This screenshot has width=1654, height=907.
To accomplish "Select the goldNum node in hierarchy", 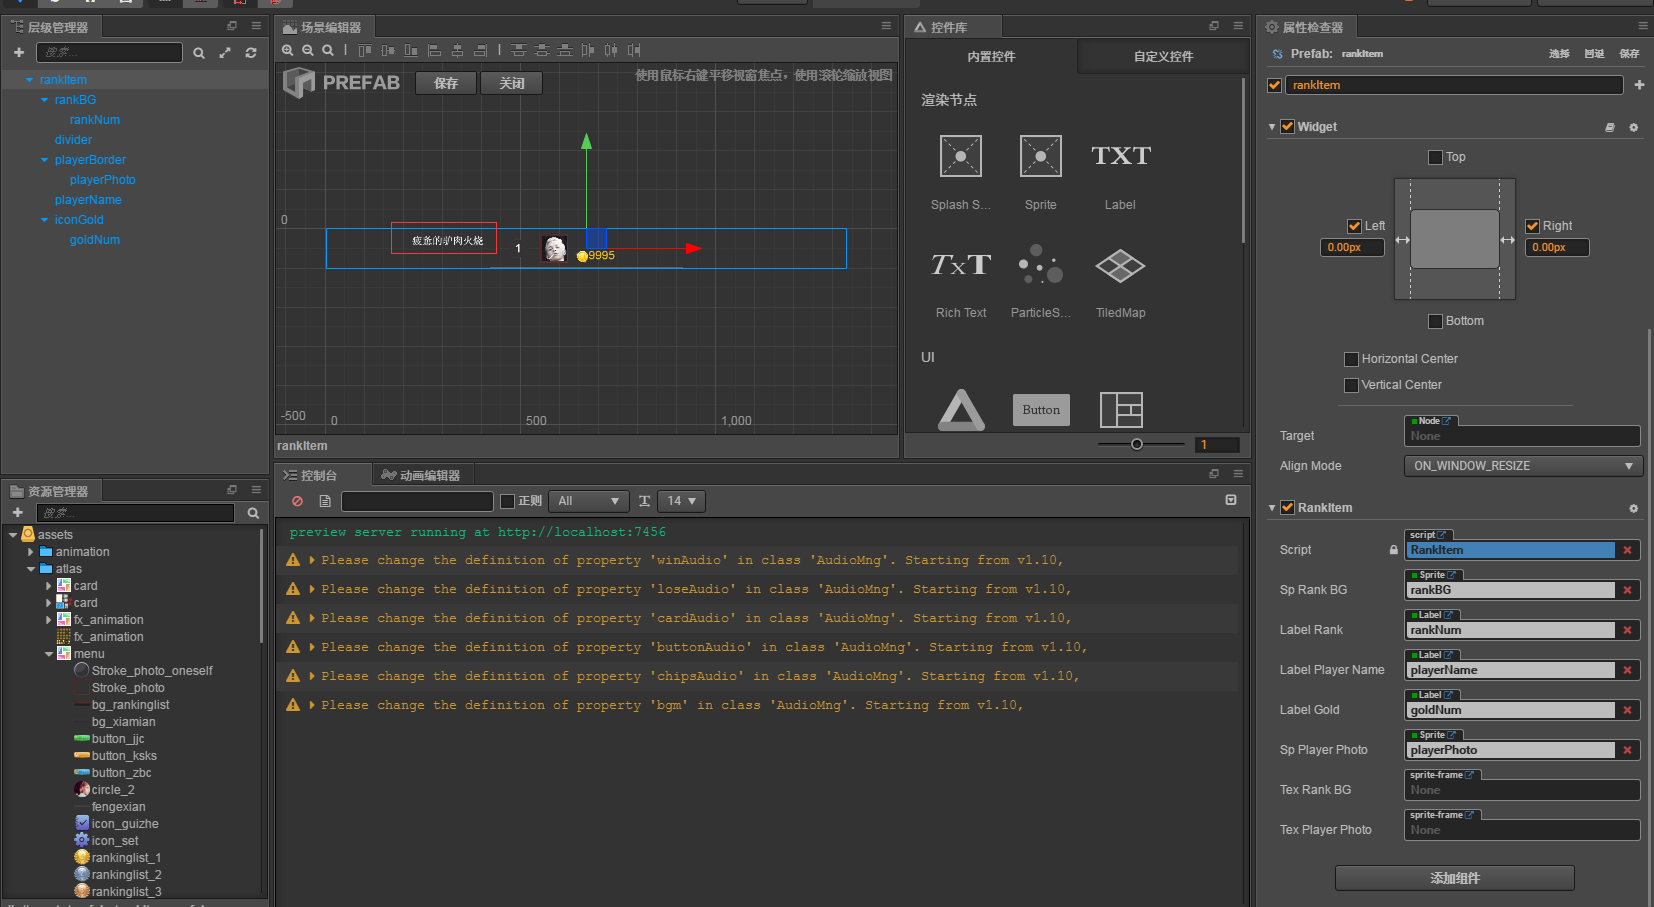I will pos(95,240).
